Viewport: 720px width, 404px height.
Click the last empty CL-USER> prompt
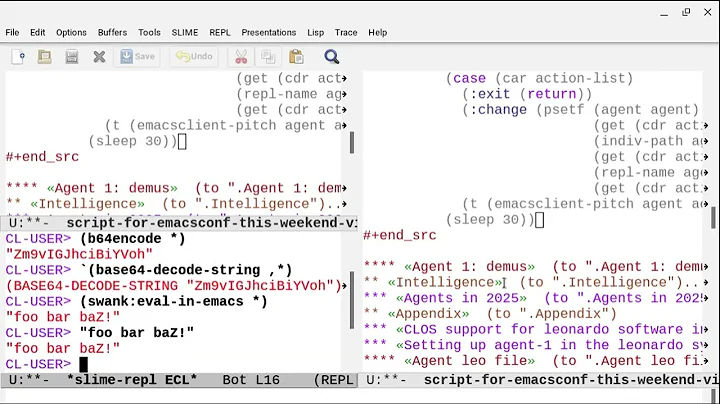39,365
